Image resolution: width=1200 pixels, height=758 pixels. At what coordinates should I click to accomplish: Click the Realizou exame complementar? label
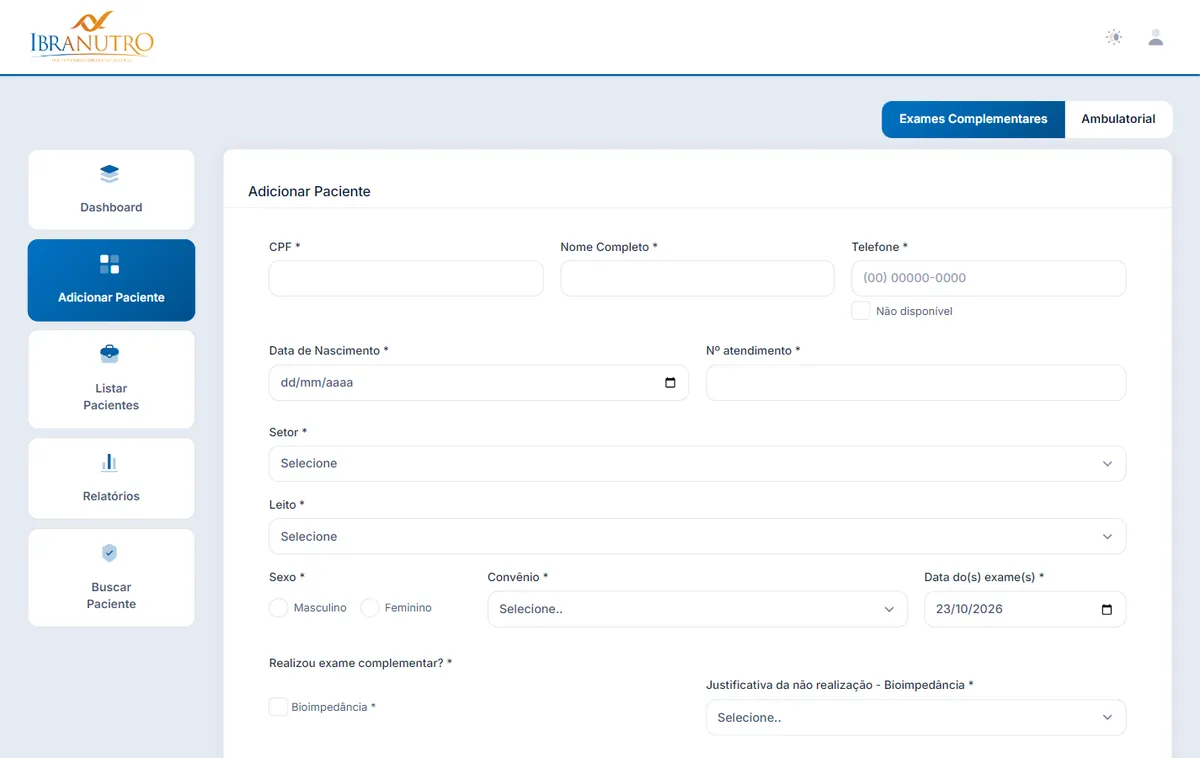click(x=360, y=663)
